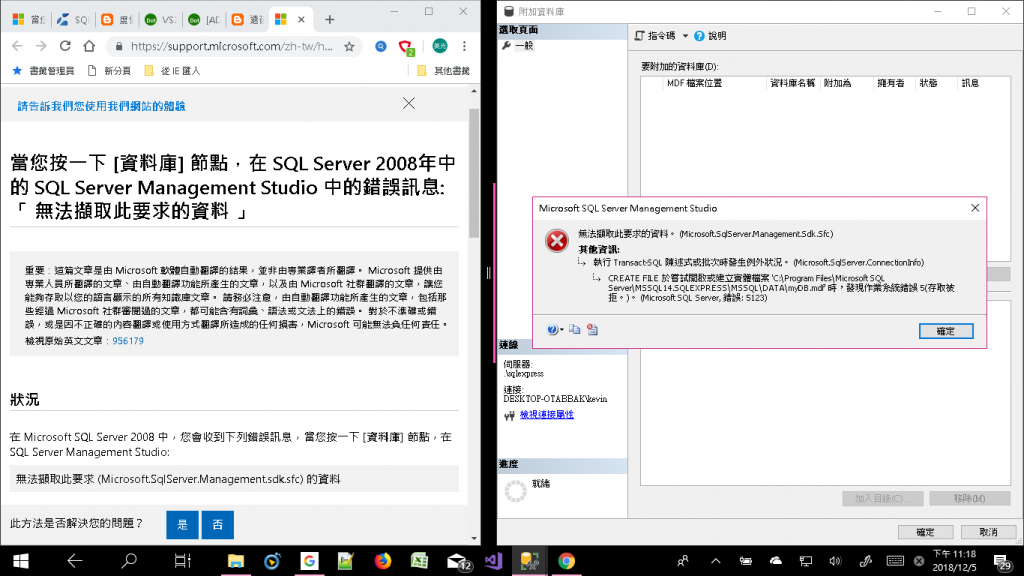The width and height of the screenshot is (1024, 576).
Task: Click the 連線 section header
Action: tap(562, 345)
